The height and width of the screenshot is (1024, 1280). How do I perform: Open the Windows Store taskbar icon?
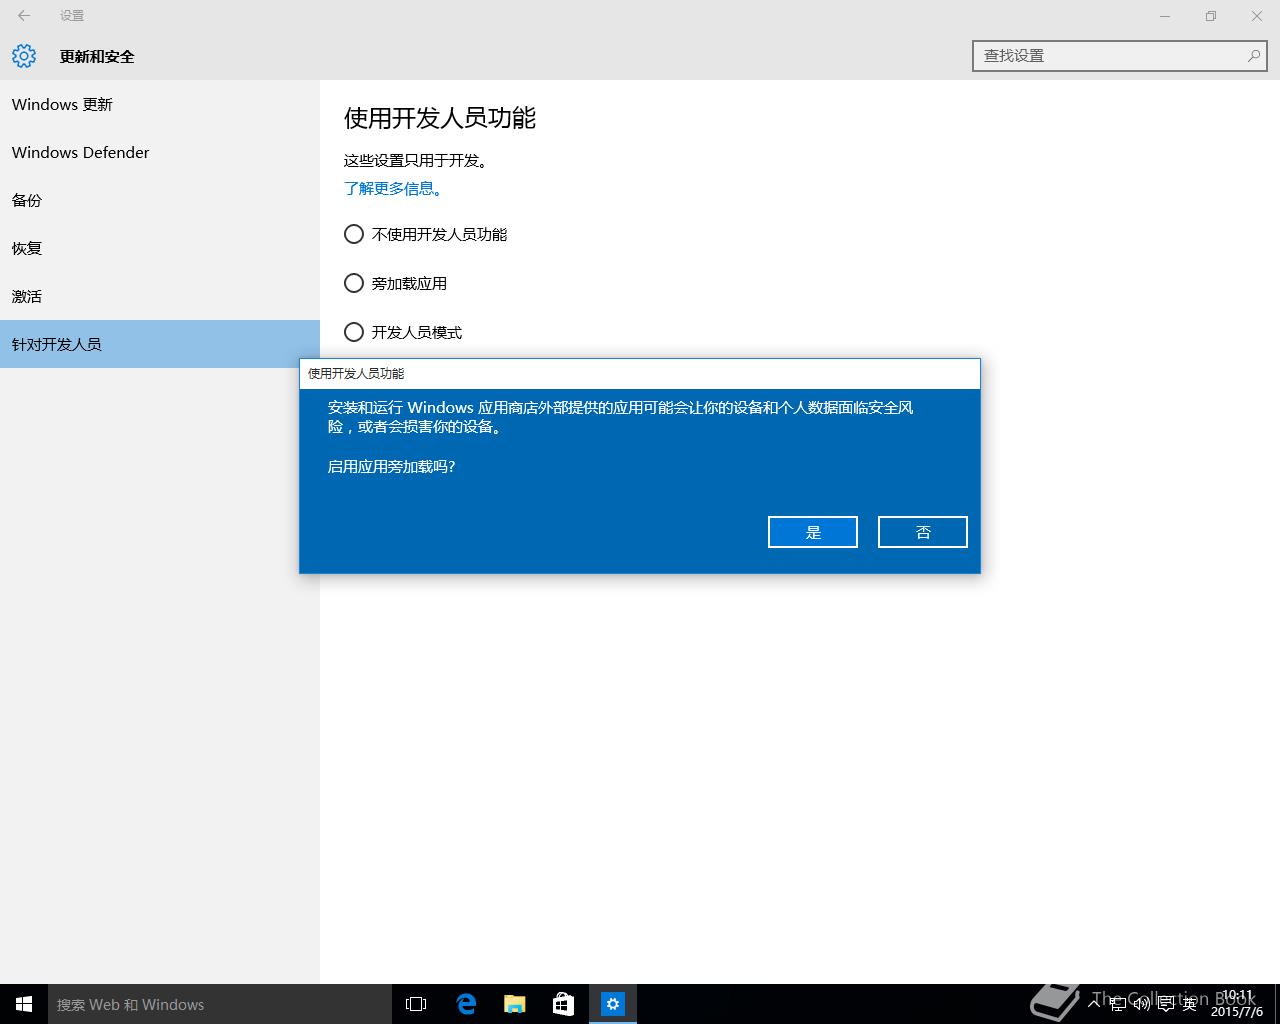[x=563, y=1004]
